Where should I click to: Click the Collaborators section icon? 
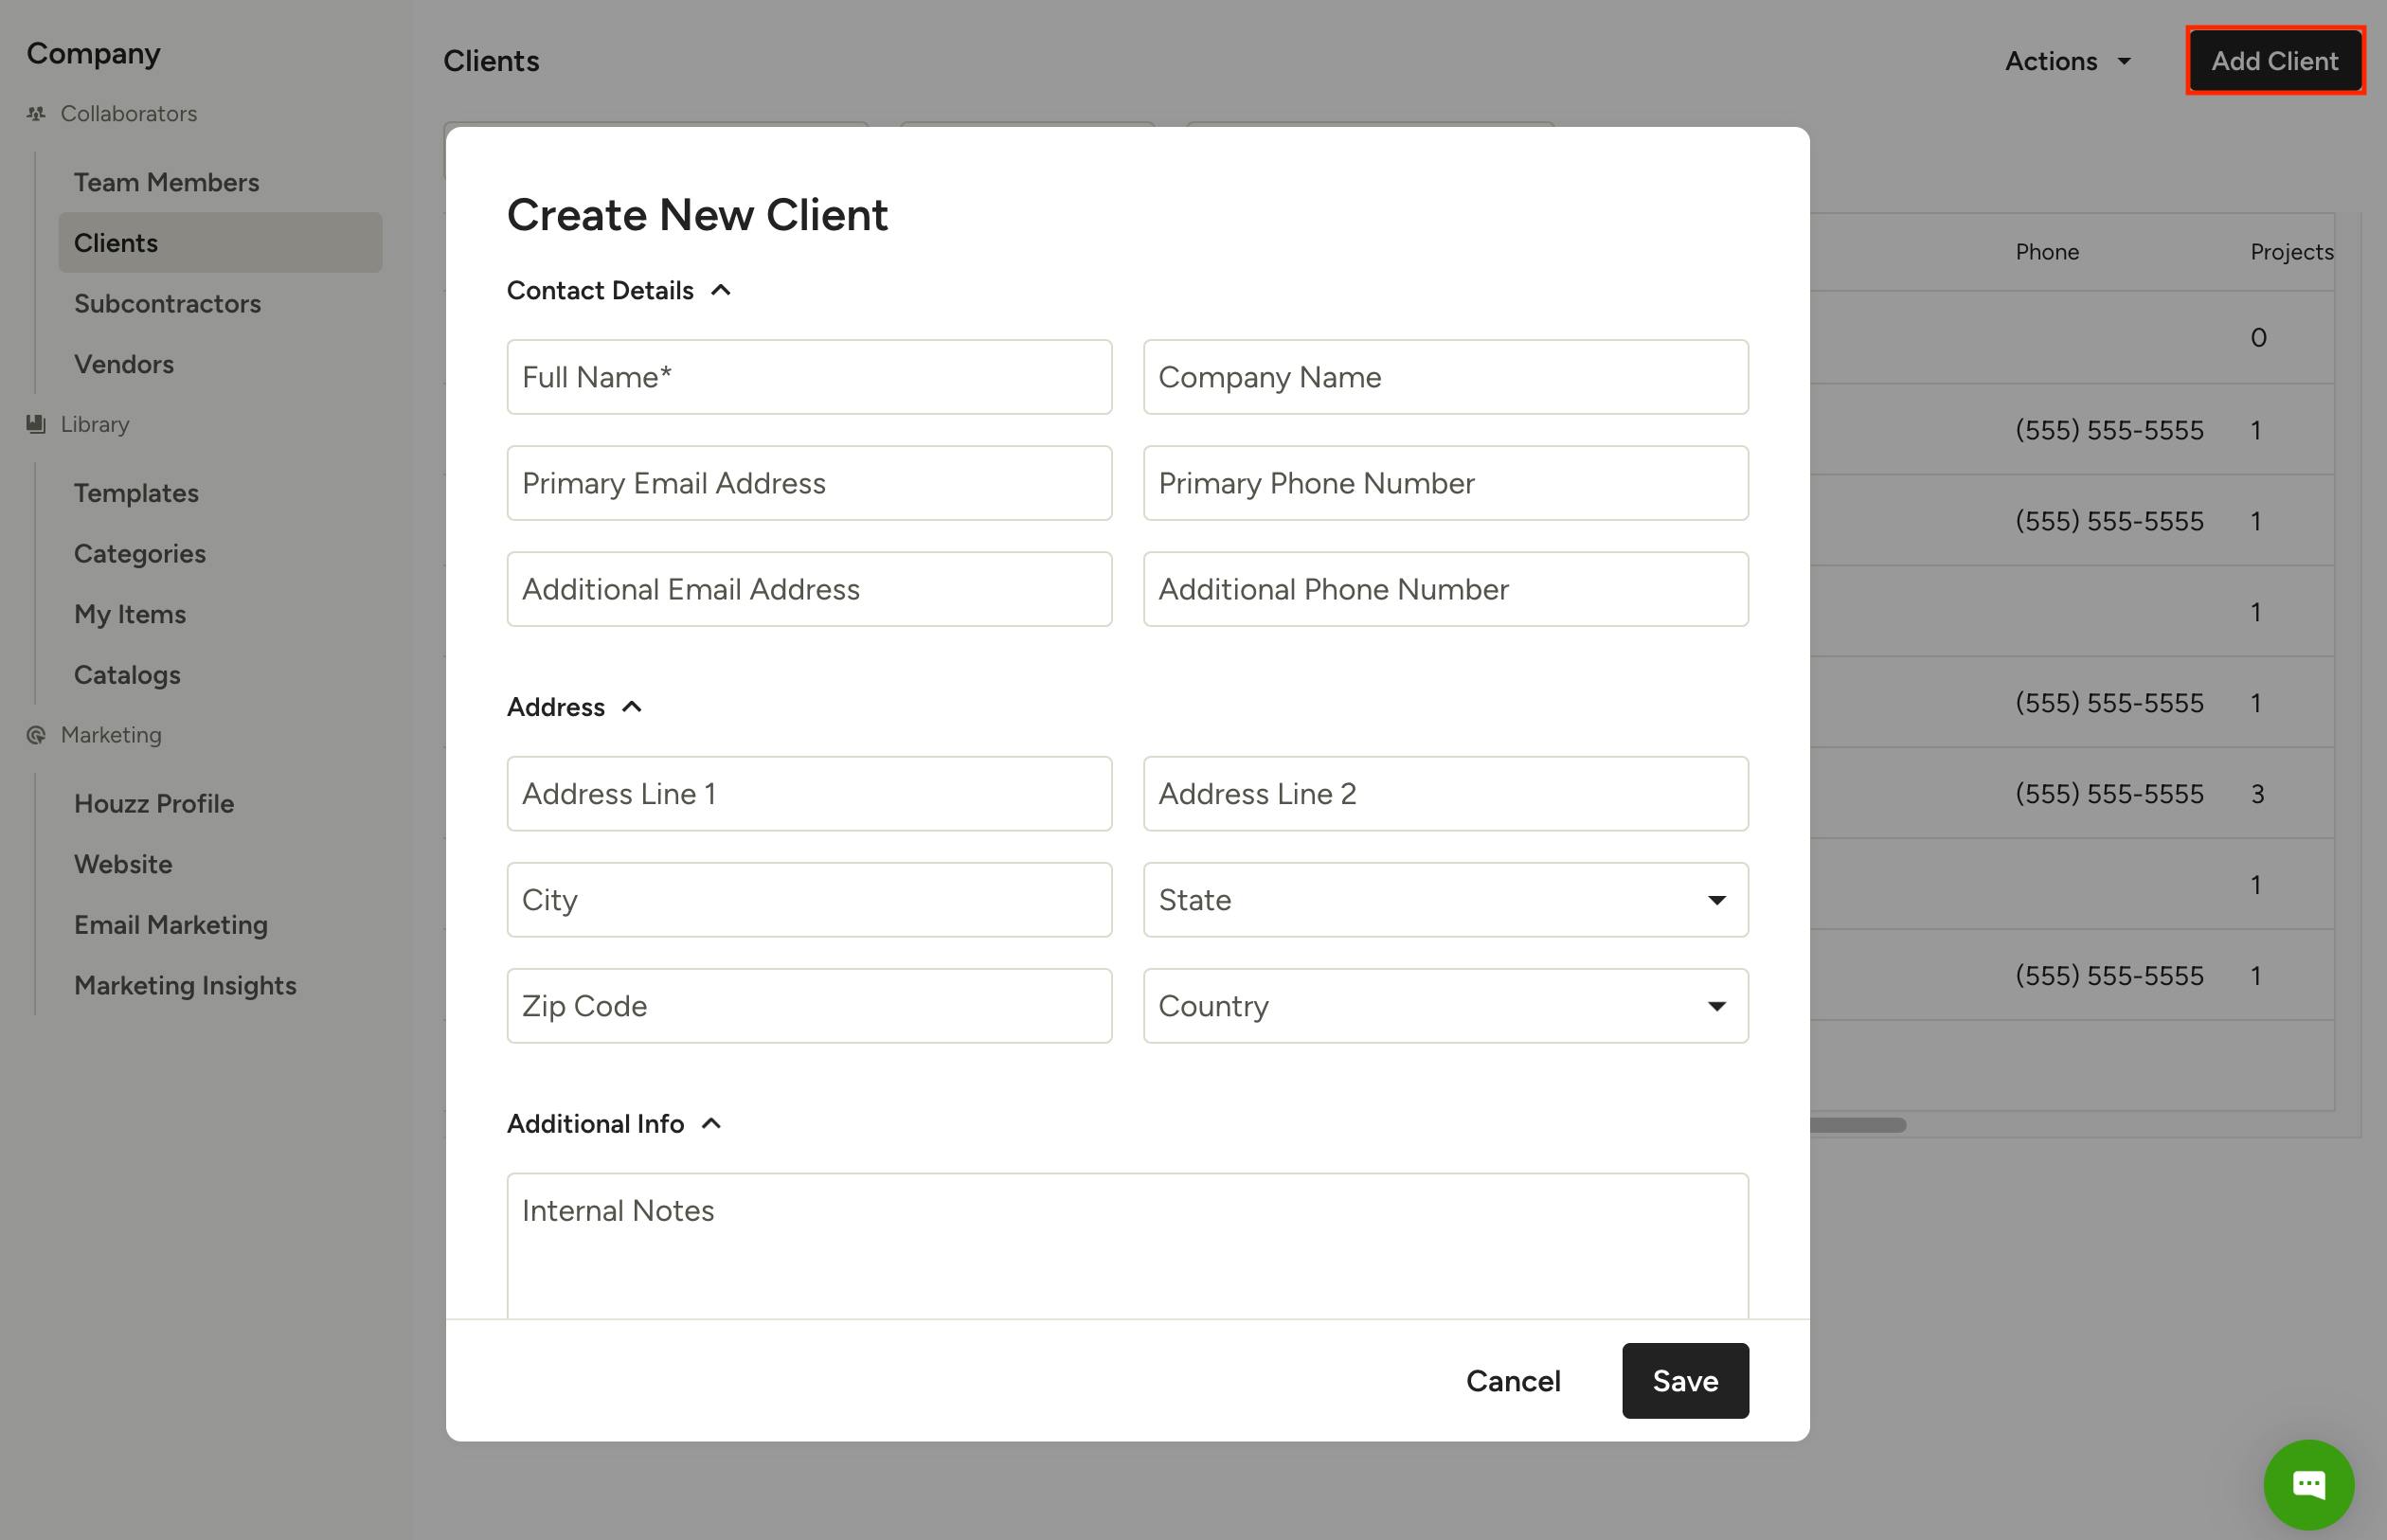coord(36,114)
